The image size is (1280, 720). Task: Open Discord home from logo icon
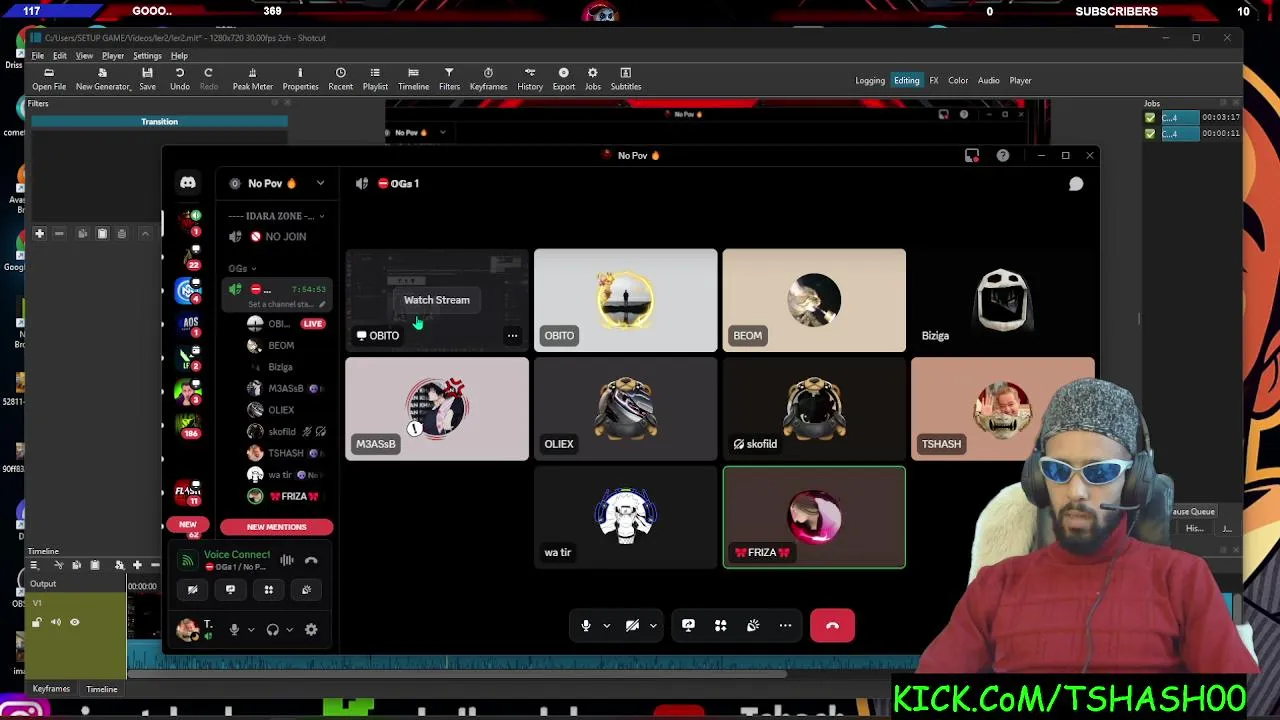pyautogui.click(x=188, y=183)
